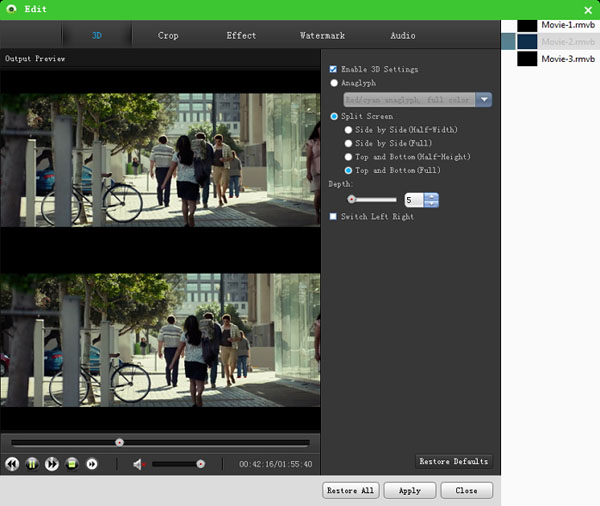Decrease depth value with down stepper arrow
The width and height of the screenshot is (600, 506).
431,204
